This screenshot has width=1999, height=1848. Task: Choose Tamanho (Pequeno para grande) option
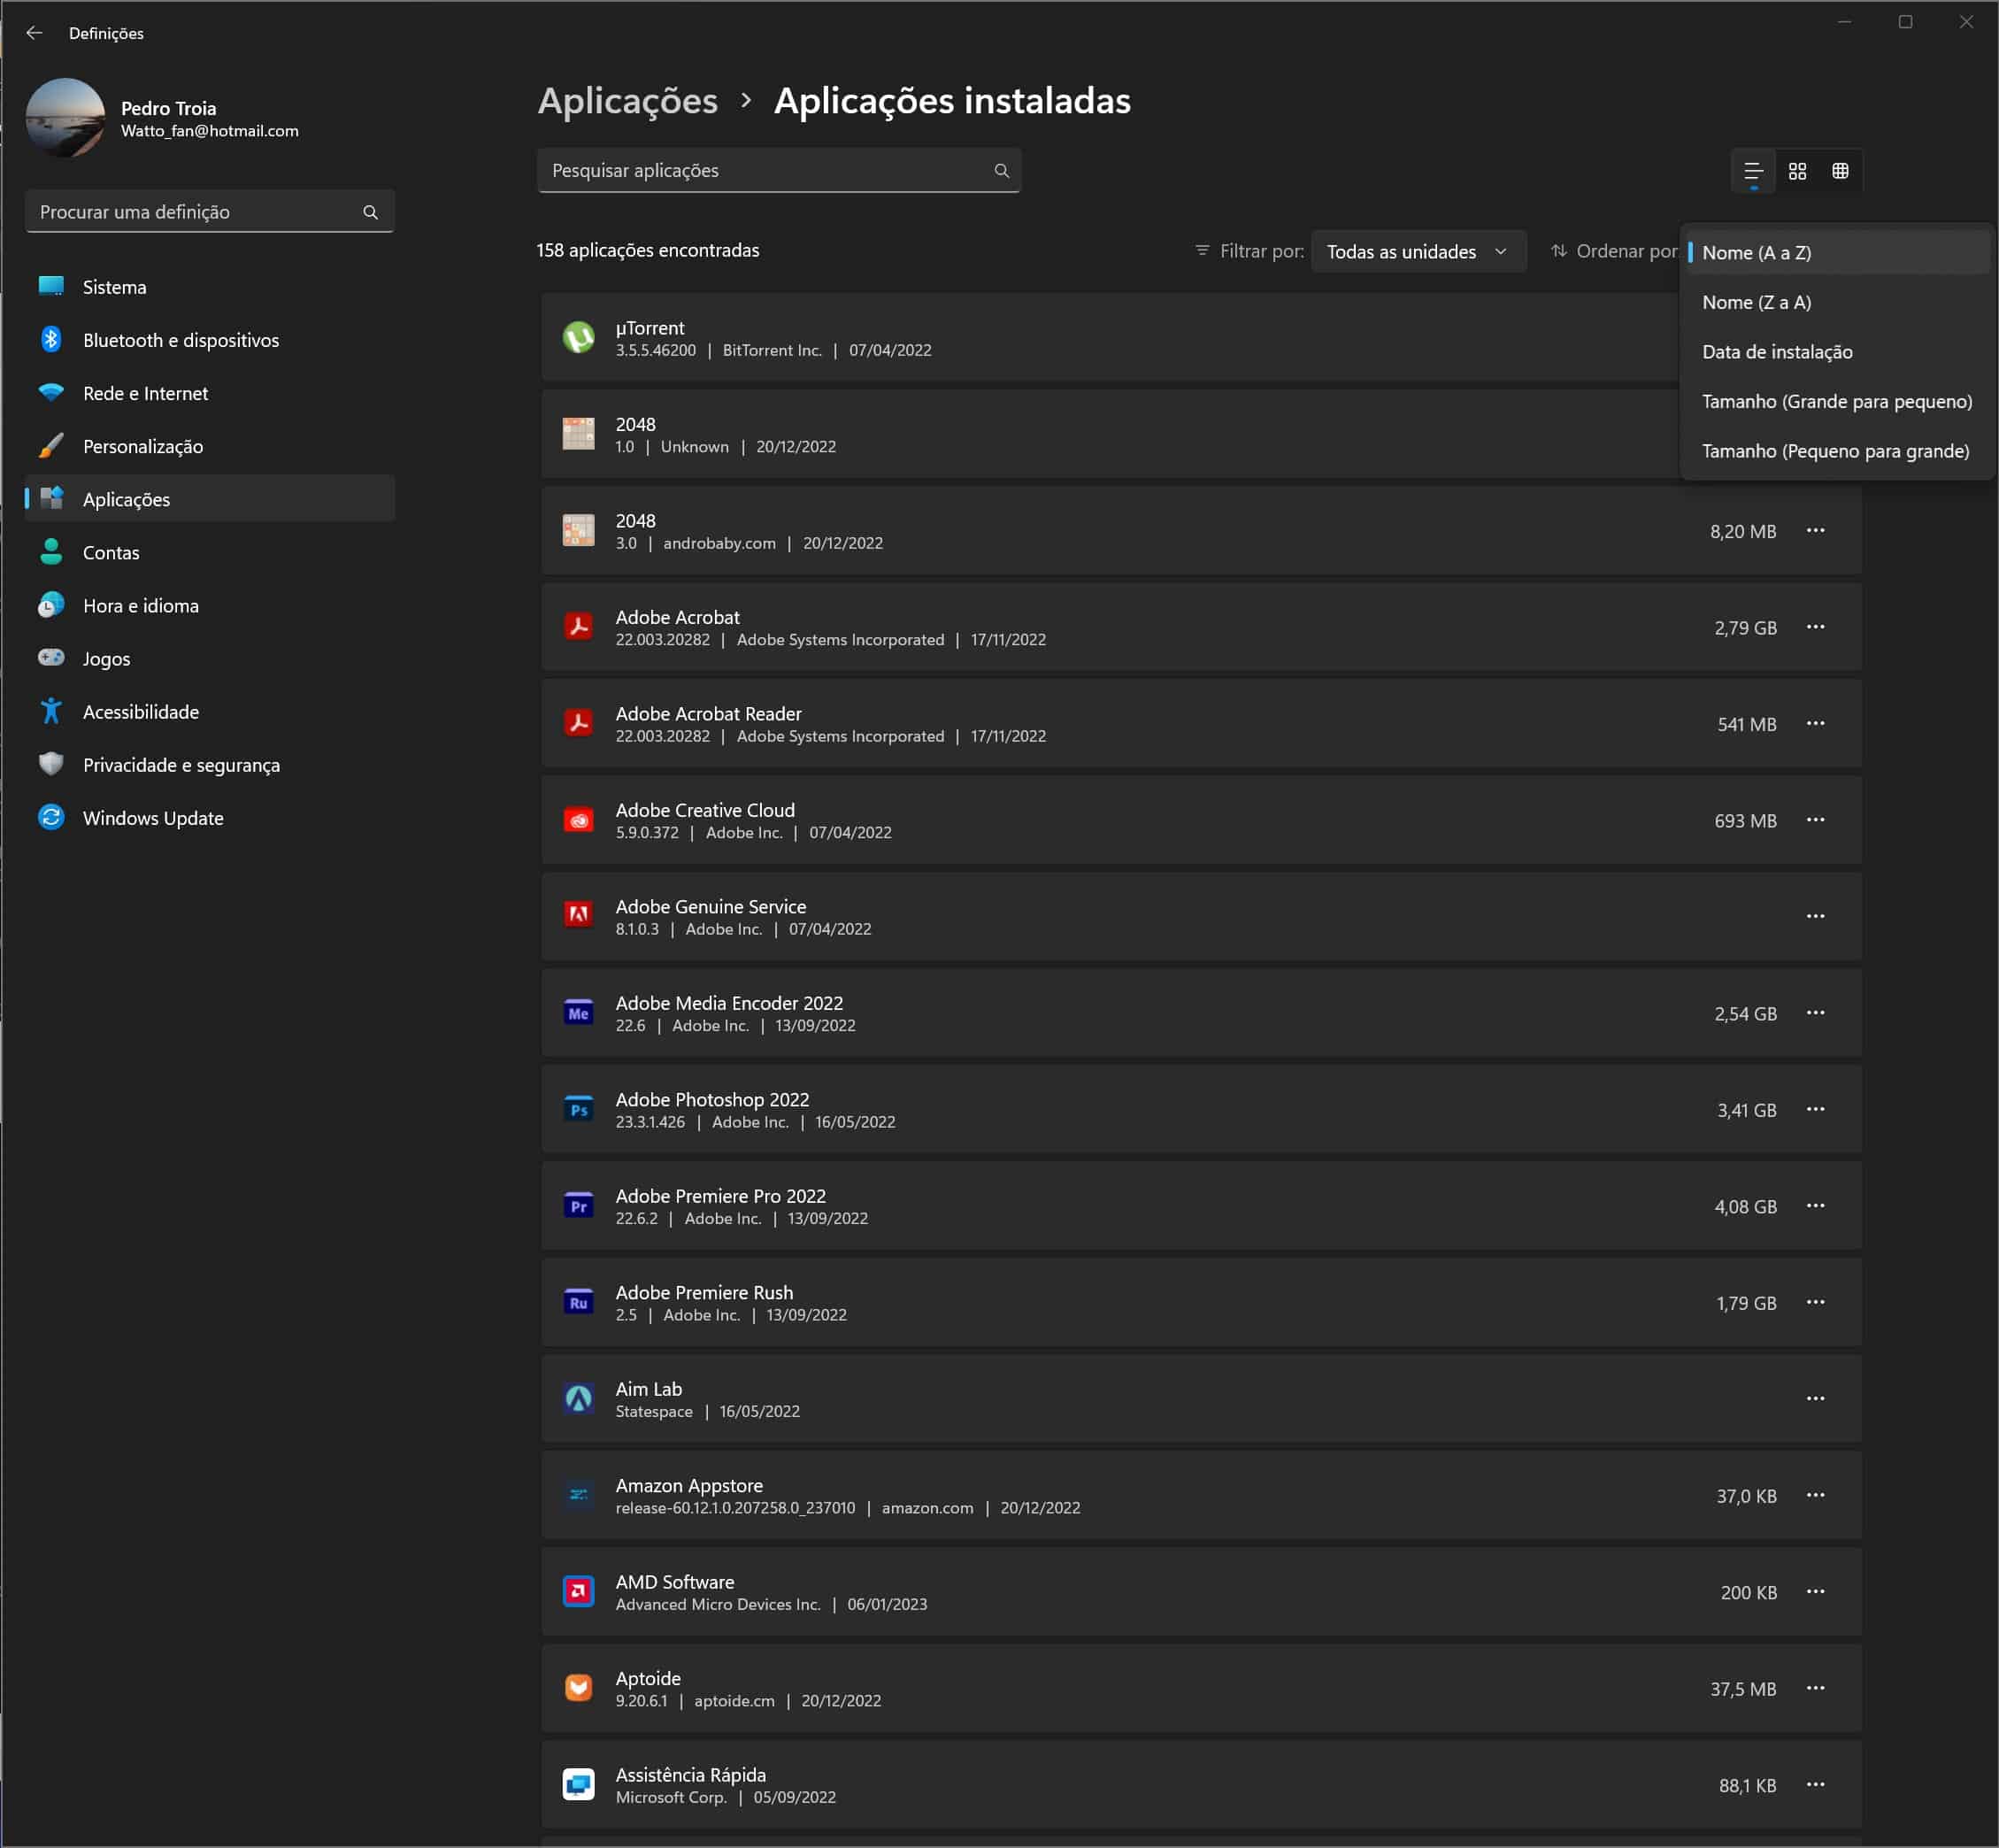click(x=1835, y=451)
